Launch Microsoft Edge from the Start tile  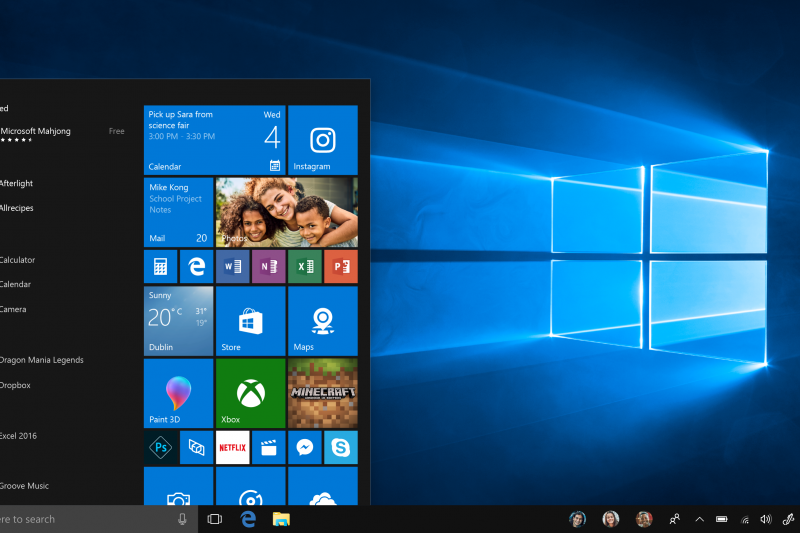click(x=196, y=266)
